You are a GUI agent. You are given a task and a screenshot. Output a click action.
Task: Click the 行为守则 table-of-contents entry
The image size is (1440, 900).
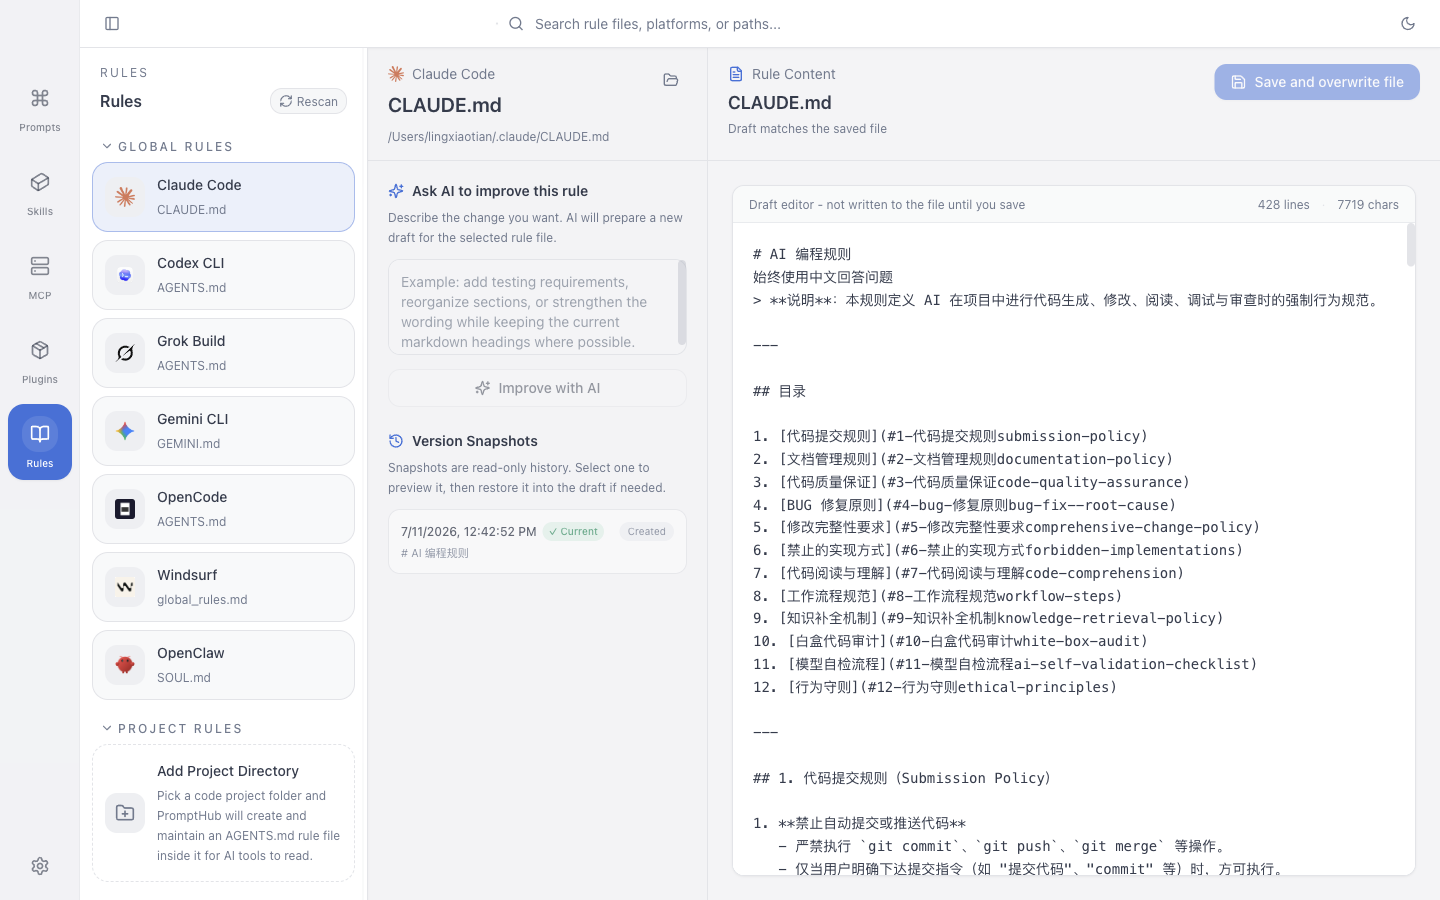pos(935,687)
